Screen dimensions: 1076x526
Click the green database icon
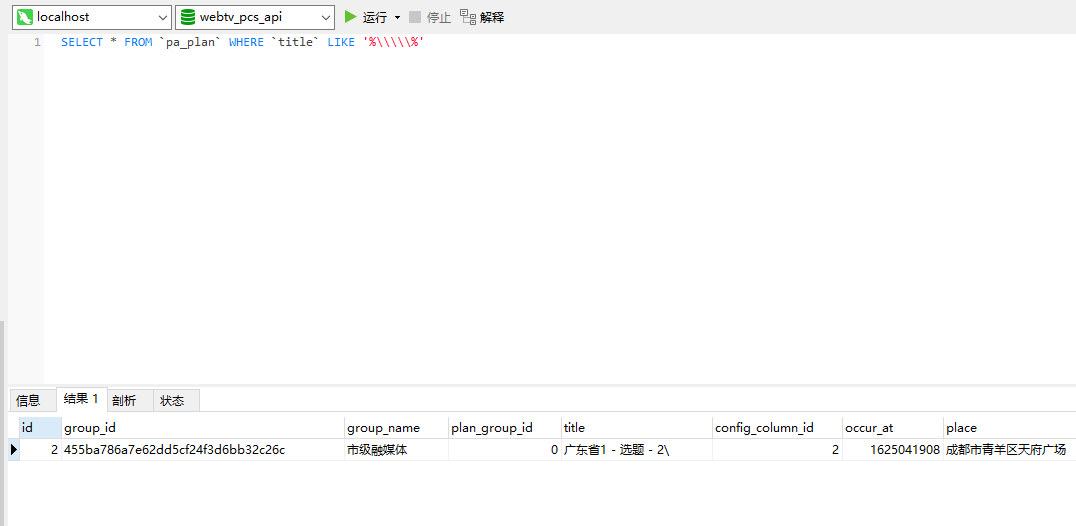click(188, 17)
